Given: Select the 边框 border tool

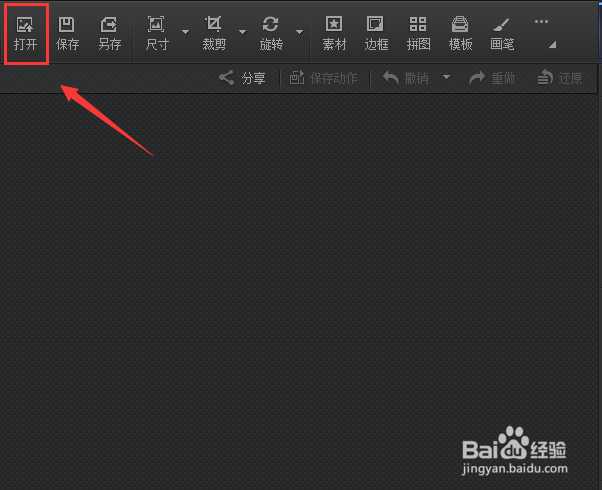Looking at the screenshot, I should (x=376, y=34).
